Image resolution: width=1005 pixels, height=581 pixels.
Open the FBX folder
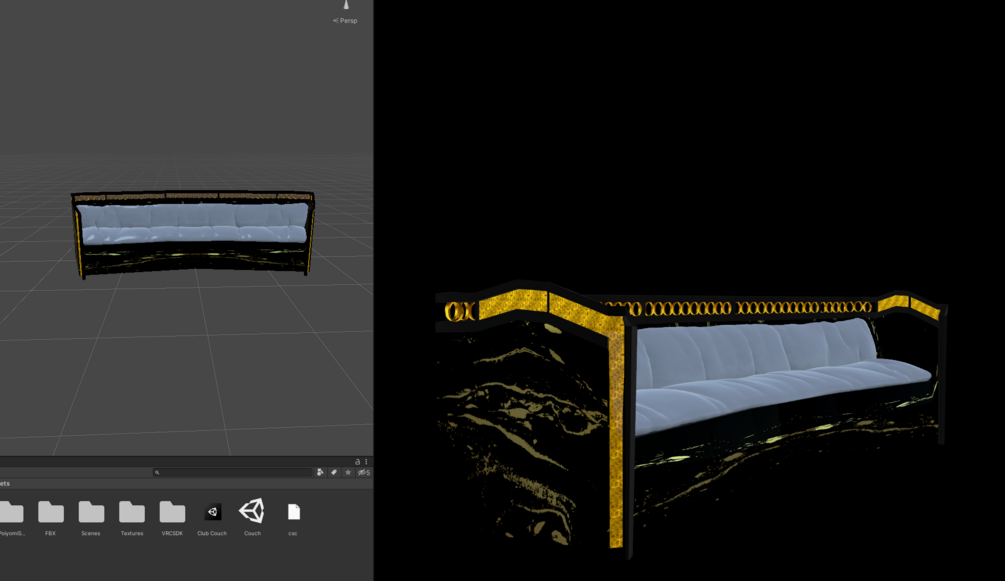(51, 512)
